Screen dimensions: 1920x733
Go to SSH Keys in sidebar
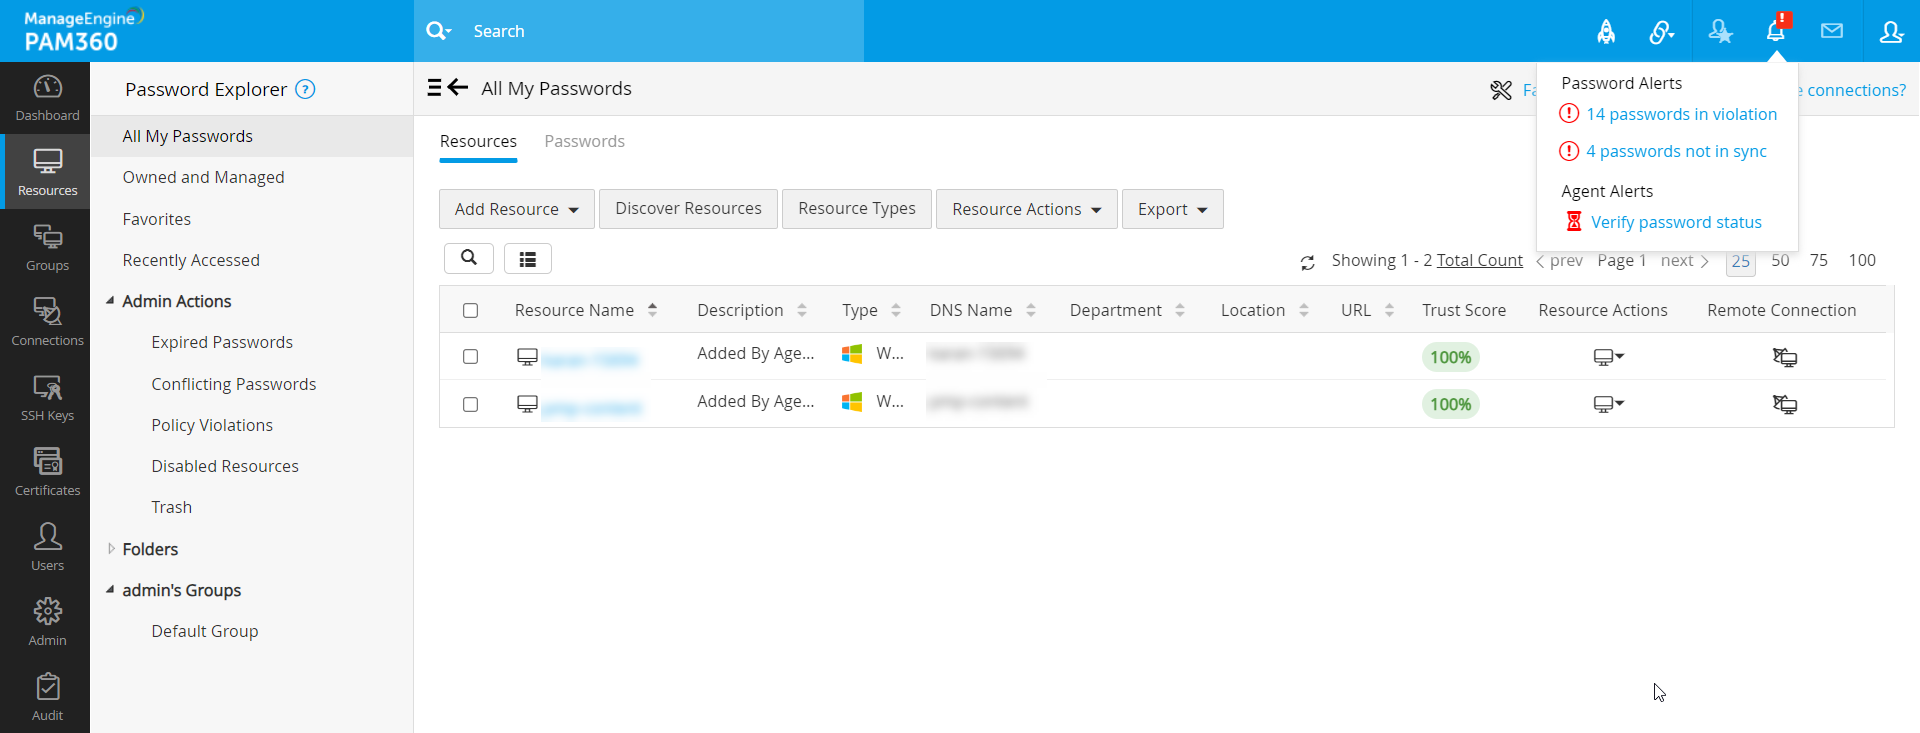47,398
